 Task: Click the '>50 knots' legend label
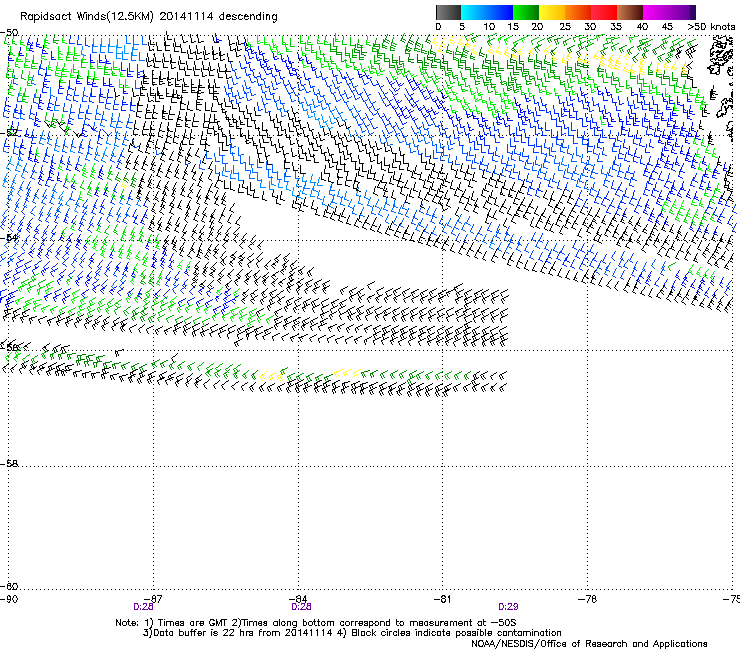coord(711,27)
